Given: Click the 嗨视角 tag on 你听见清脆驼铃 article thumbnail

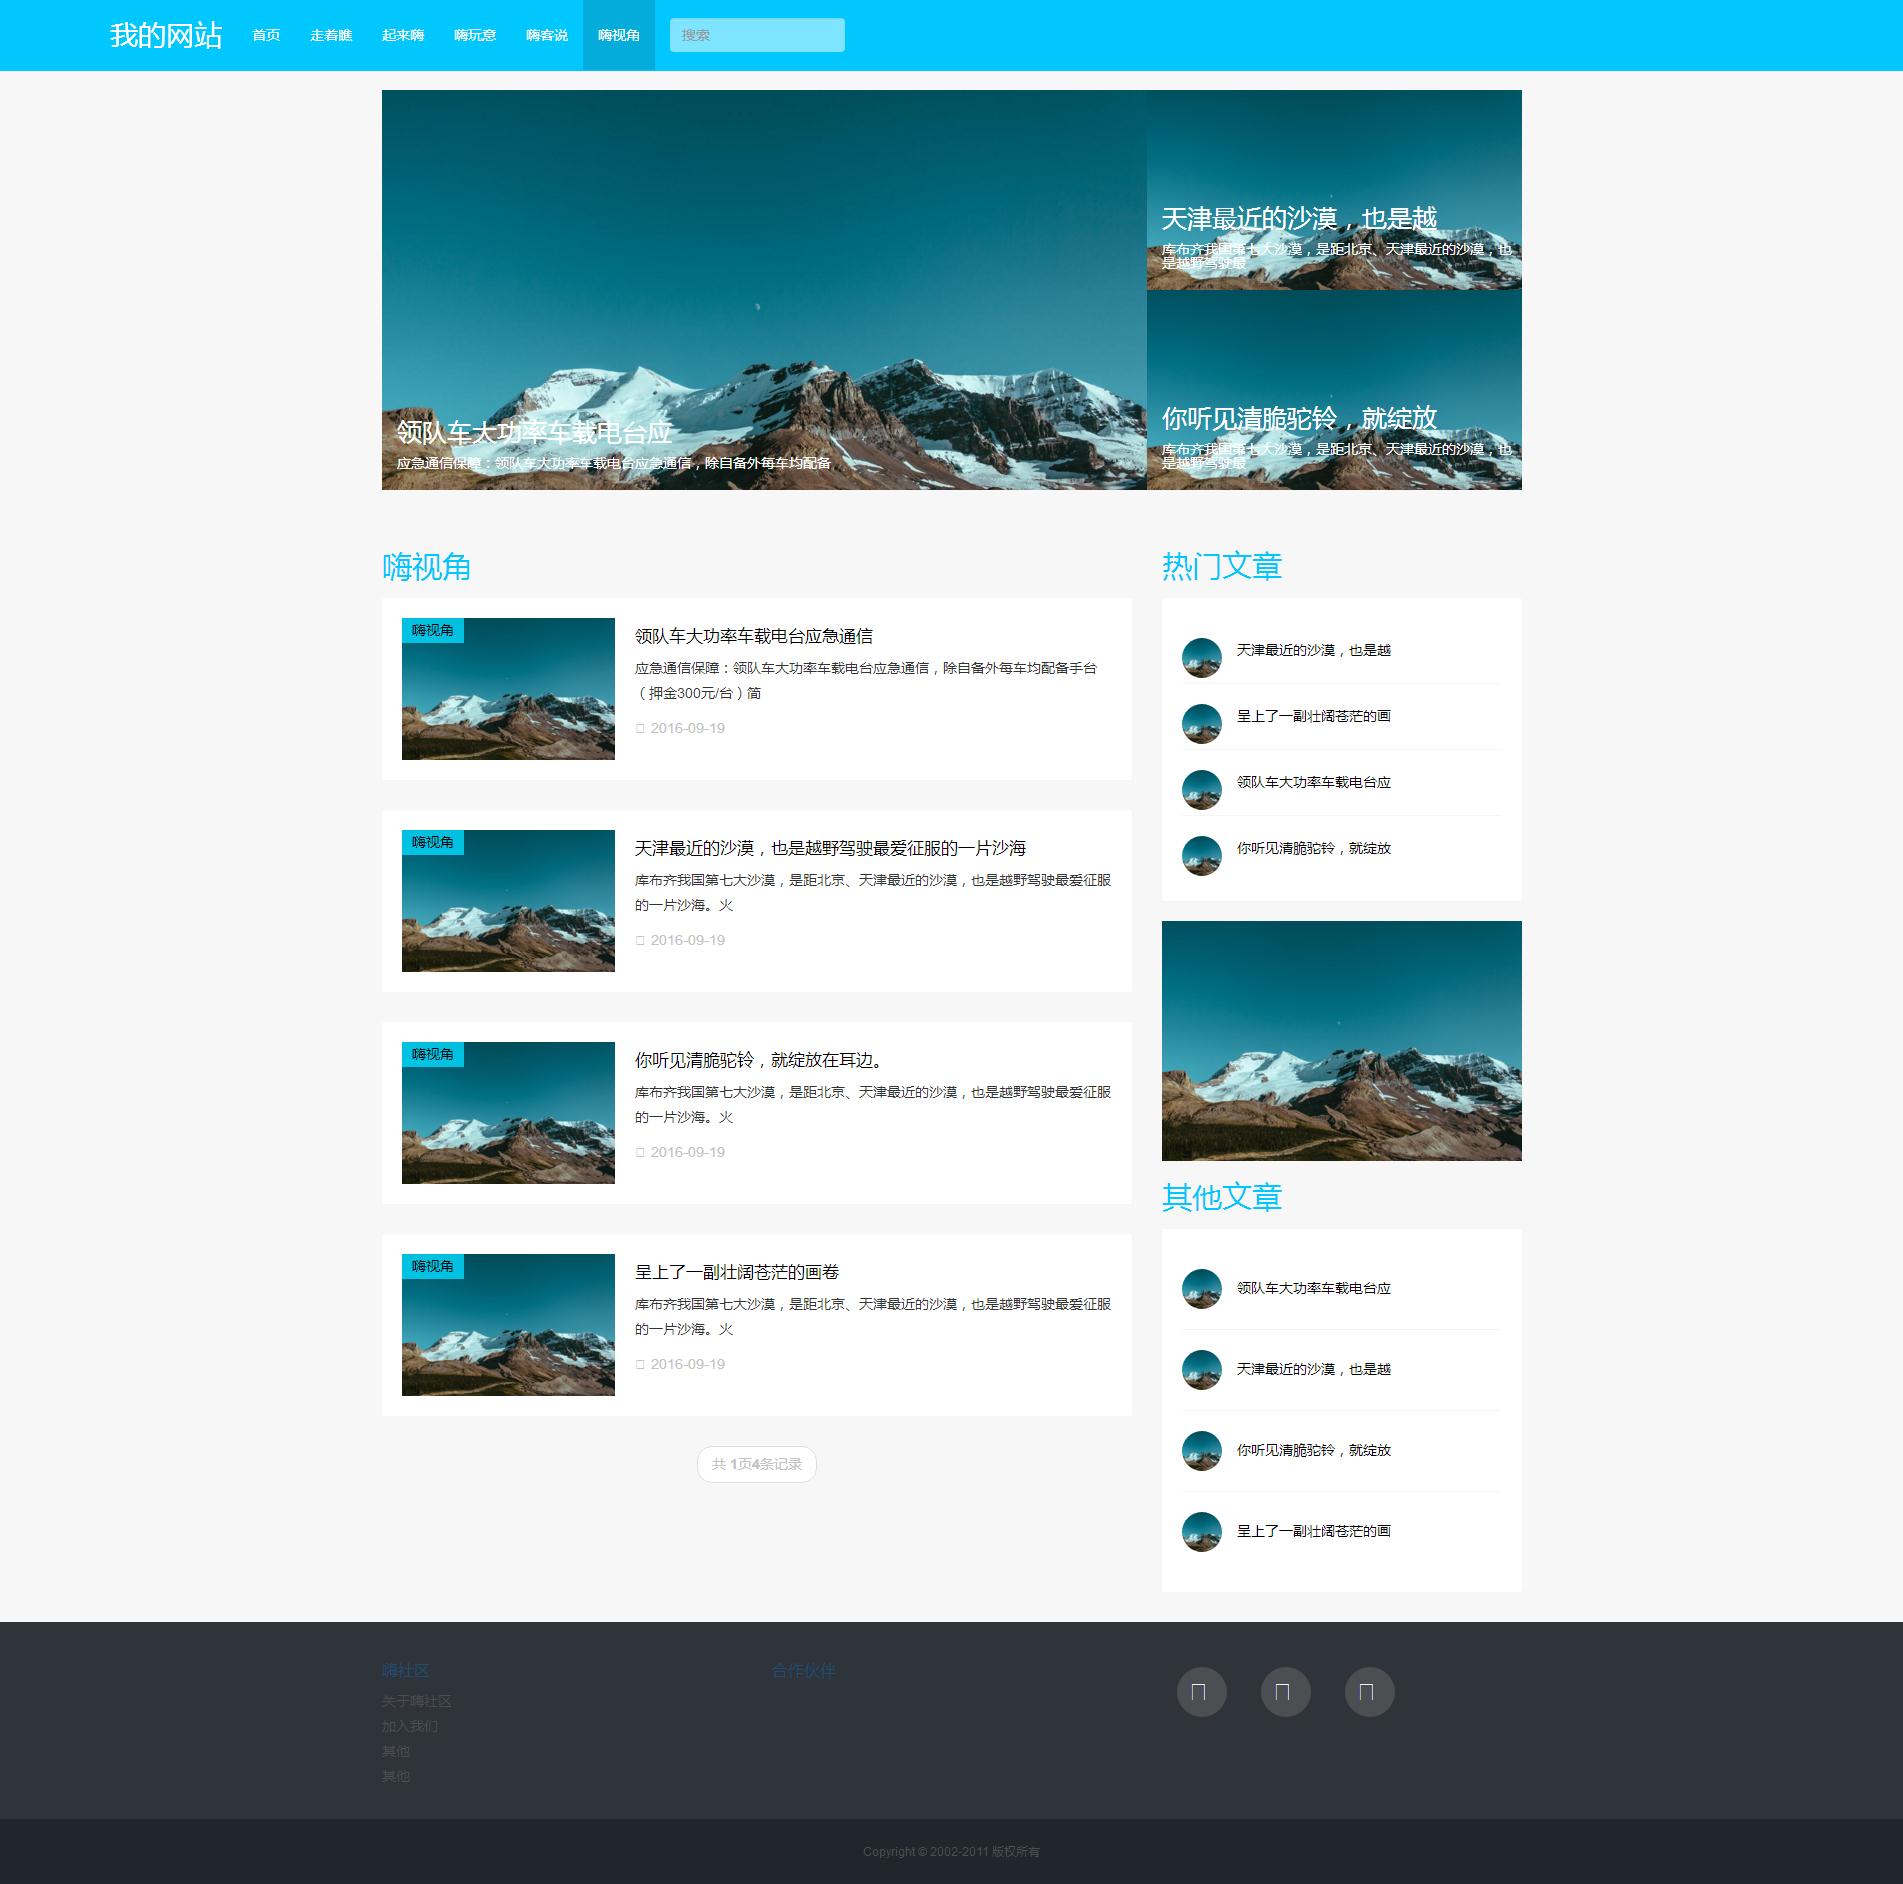Looking at the screenshot, I should [432, 1054].
